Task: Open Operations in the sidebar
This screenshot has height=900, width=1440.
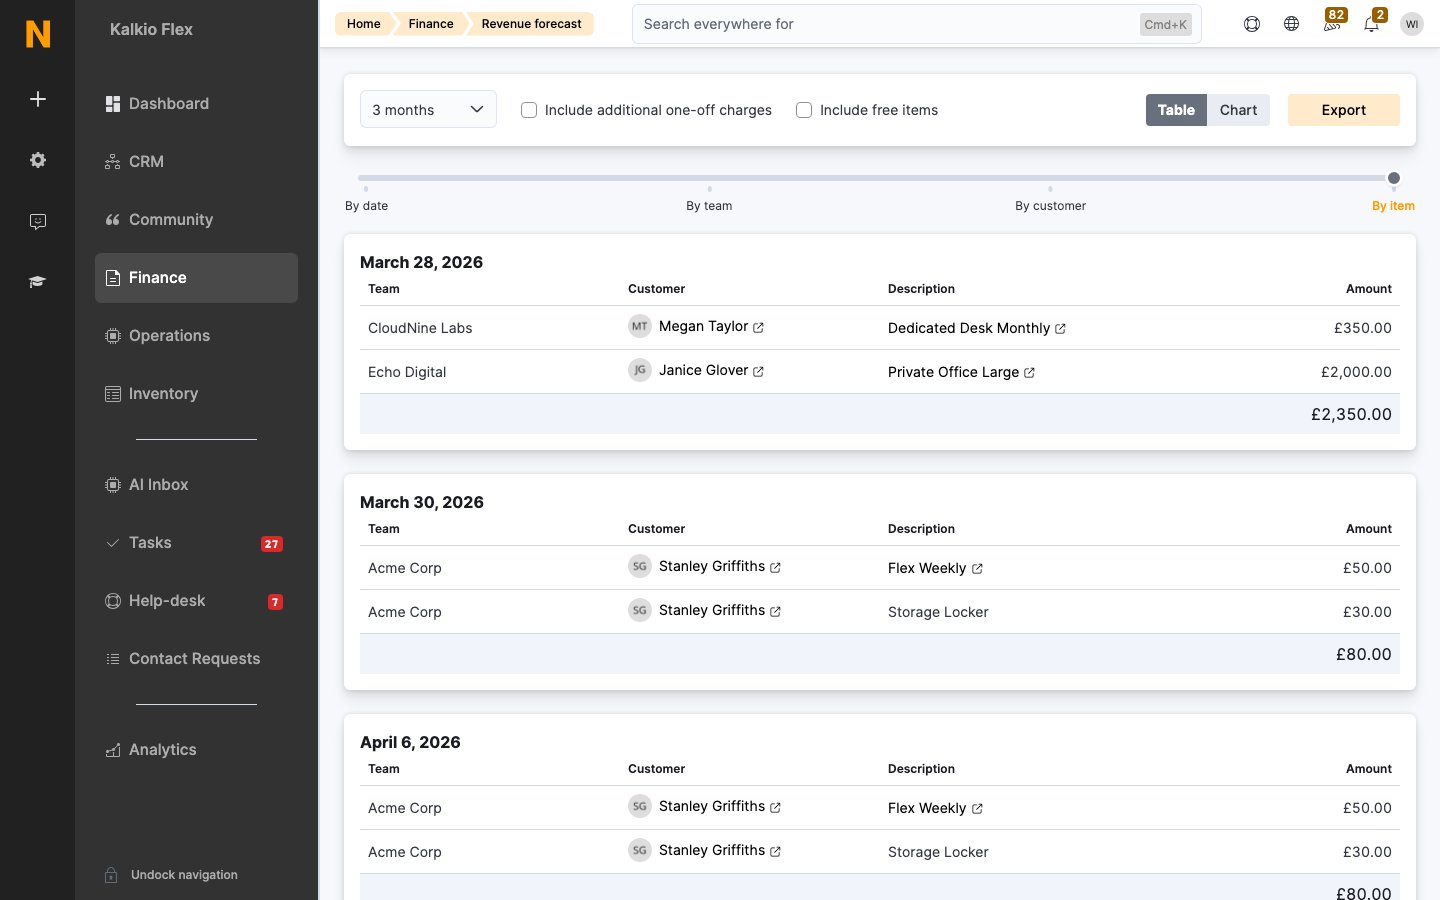Action: pyautogui.click(x=196, y=336)
